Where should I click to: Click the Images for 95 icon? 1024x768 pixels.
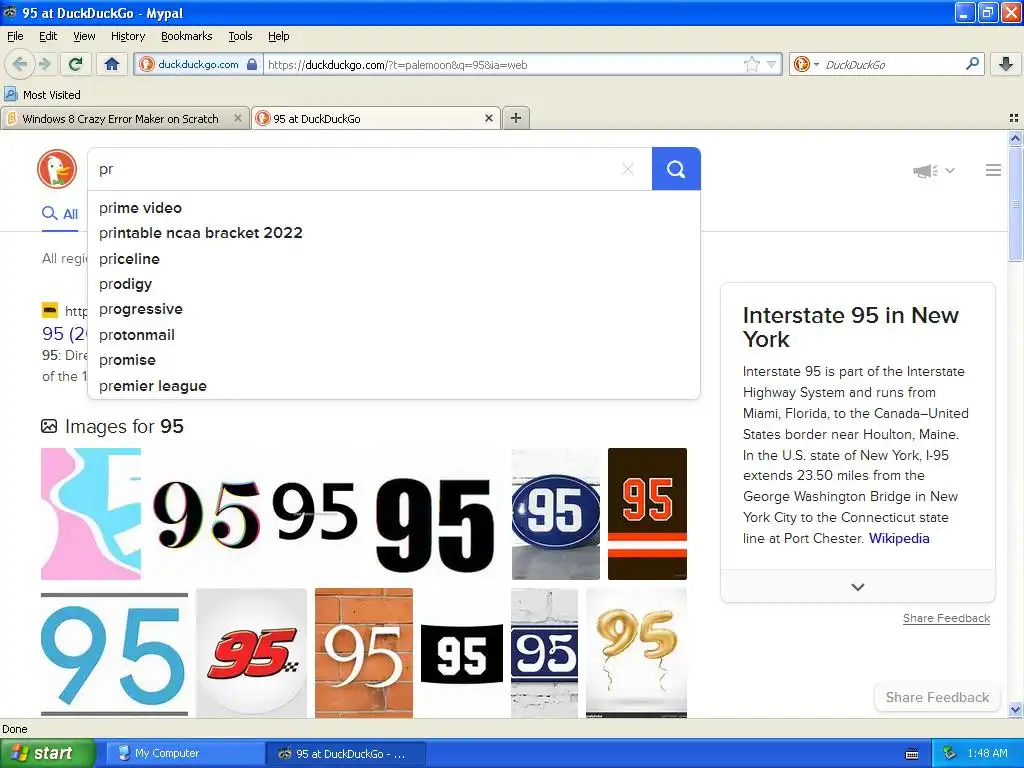tap(49, 426)
